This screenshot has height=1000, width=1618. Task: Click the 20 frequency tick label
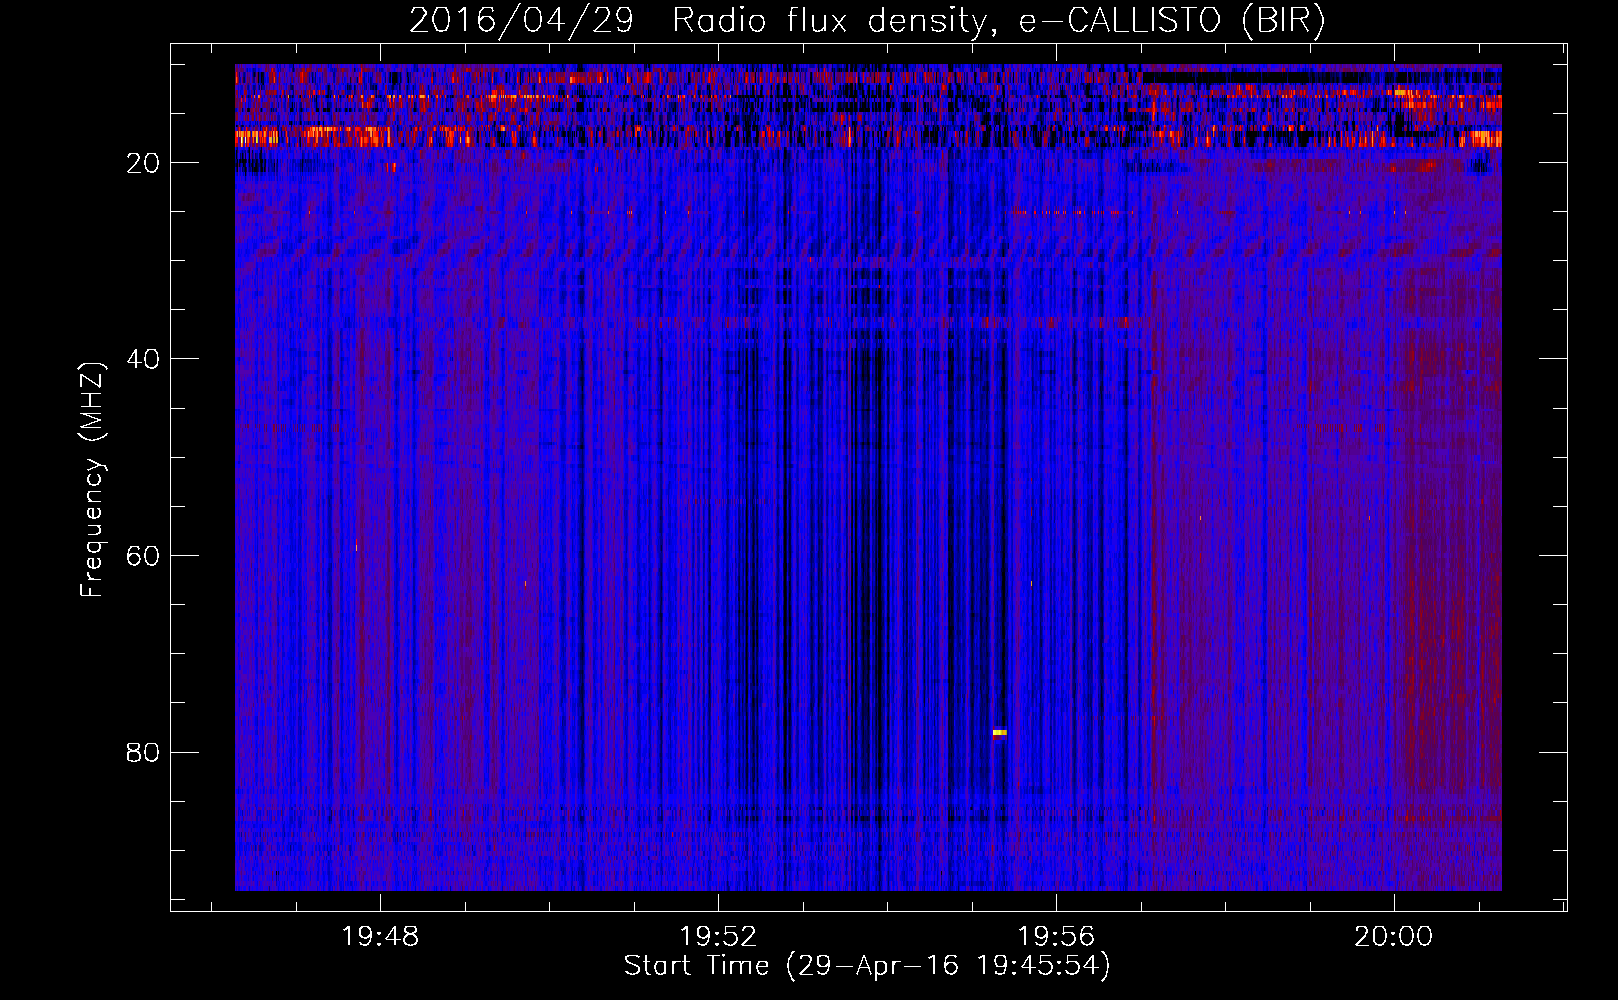pyautogui.click(x=143, y=163)
